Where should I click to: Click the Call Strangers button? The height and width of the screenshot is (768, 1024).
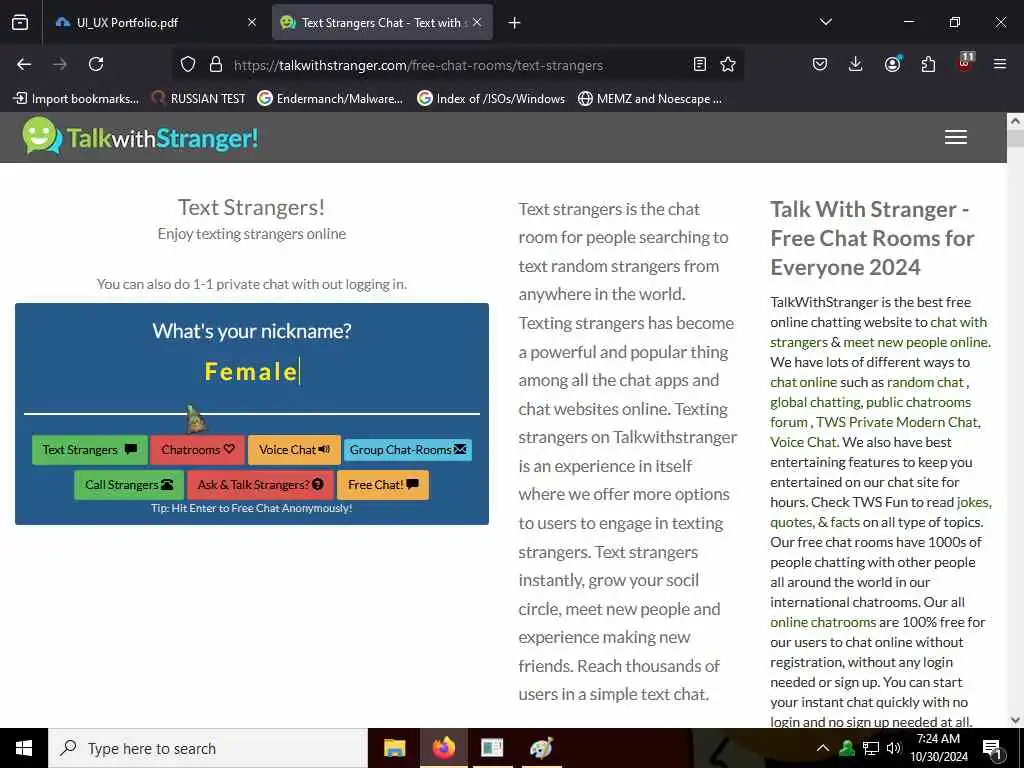[x=129, y=485]
